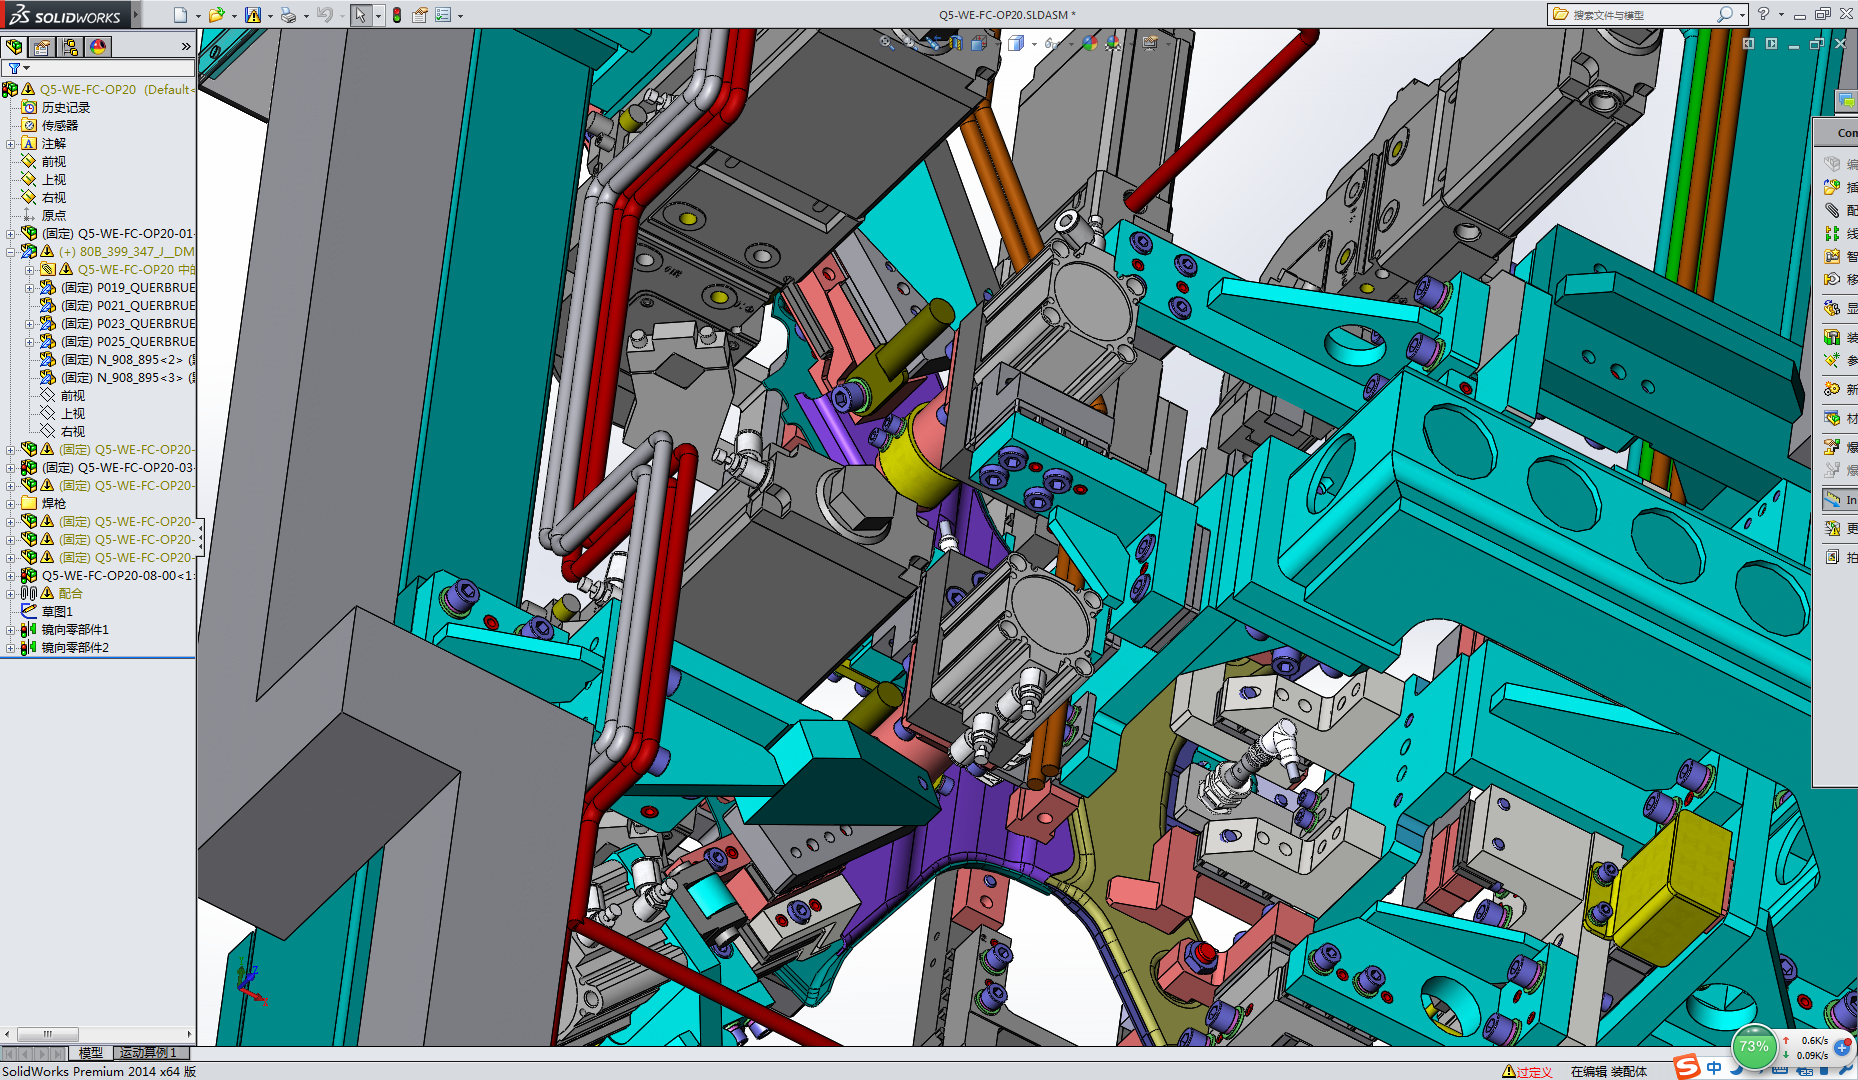The image size is (1858, 1080).
Task: Click the Previous View icon
Action: coord(932,42)
